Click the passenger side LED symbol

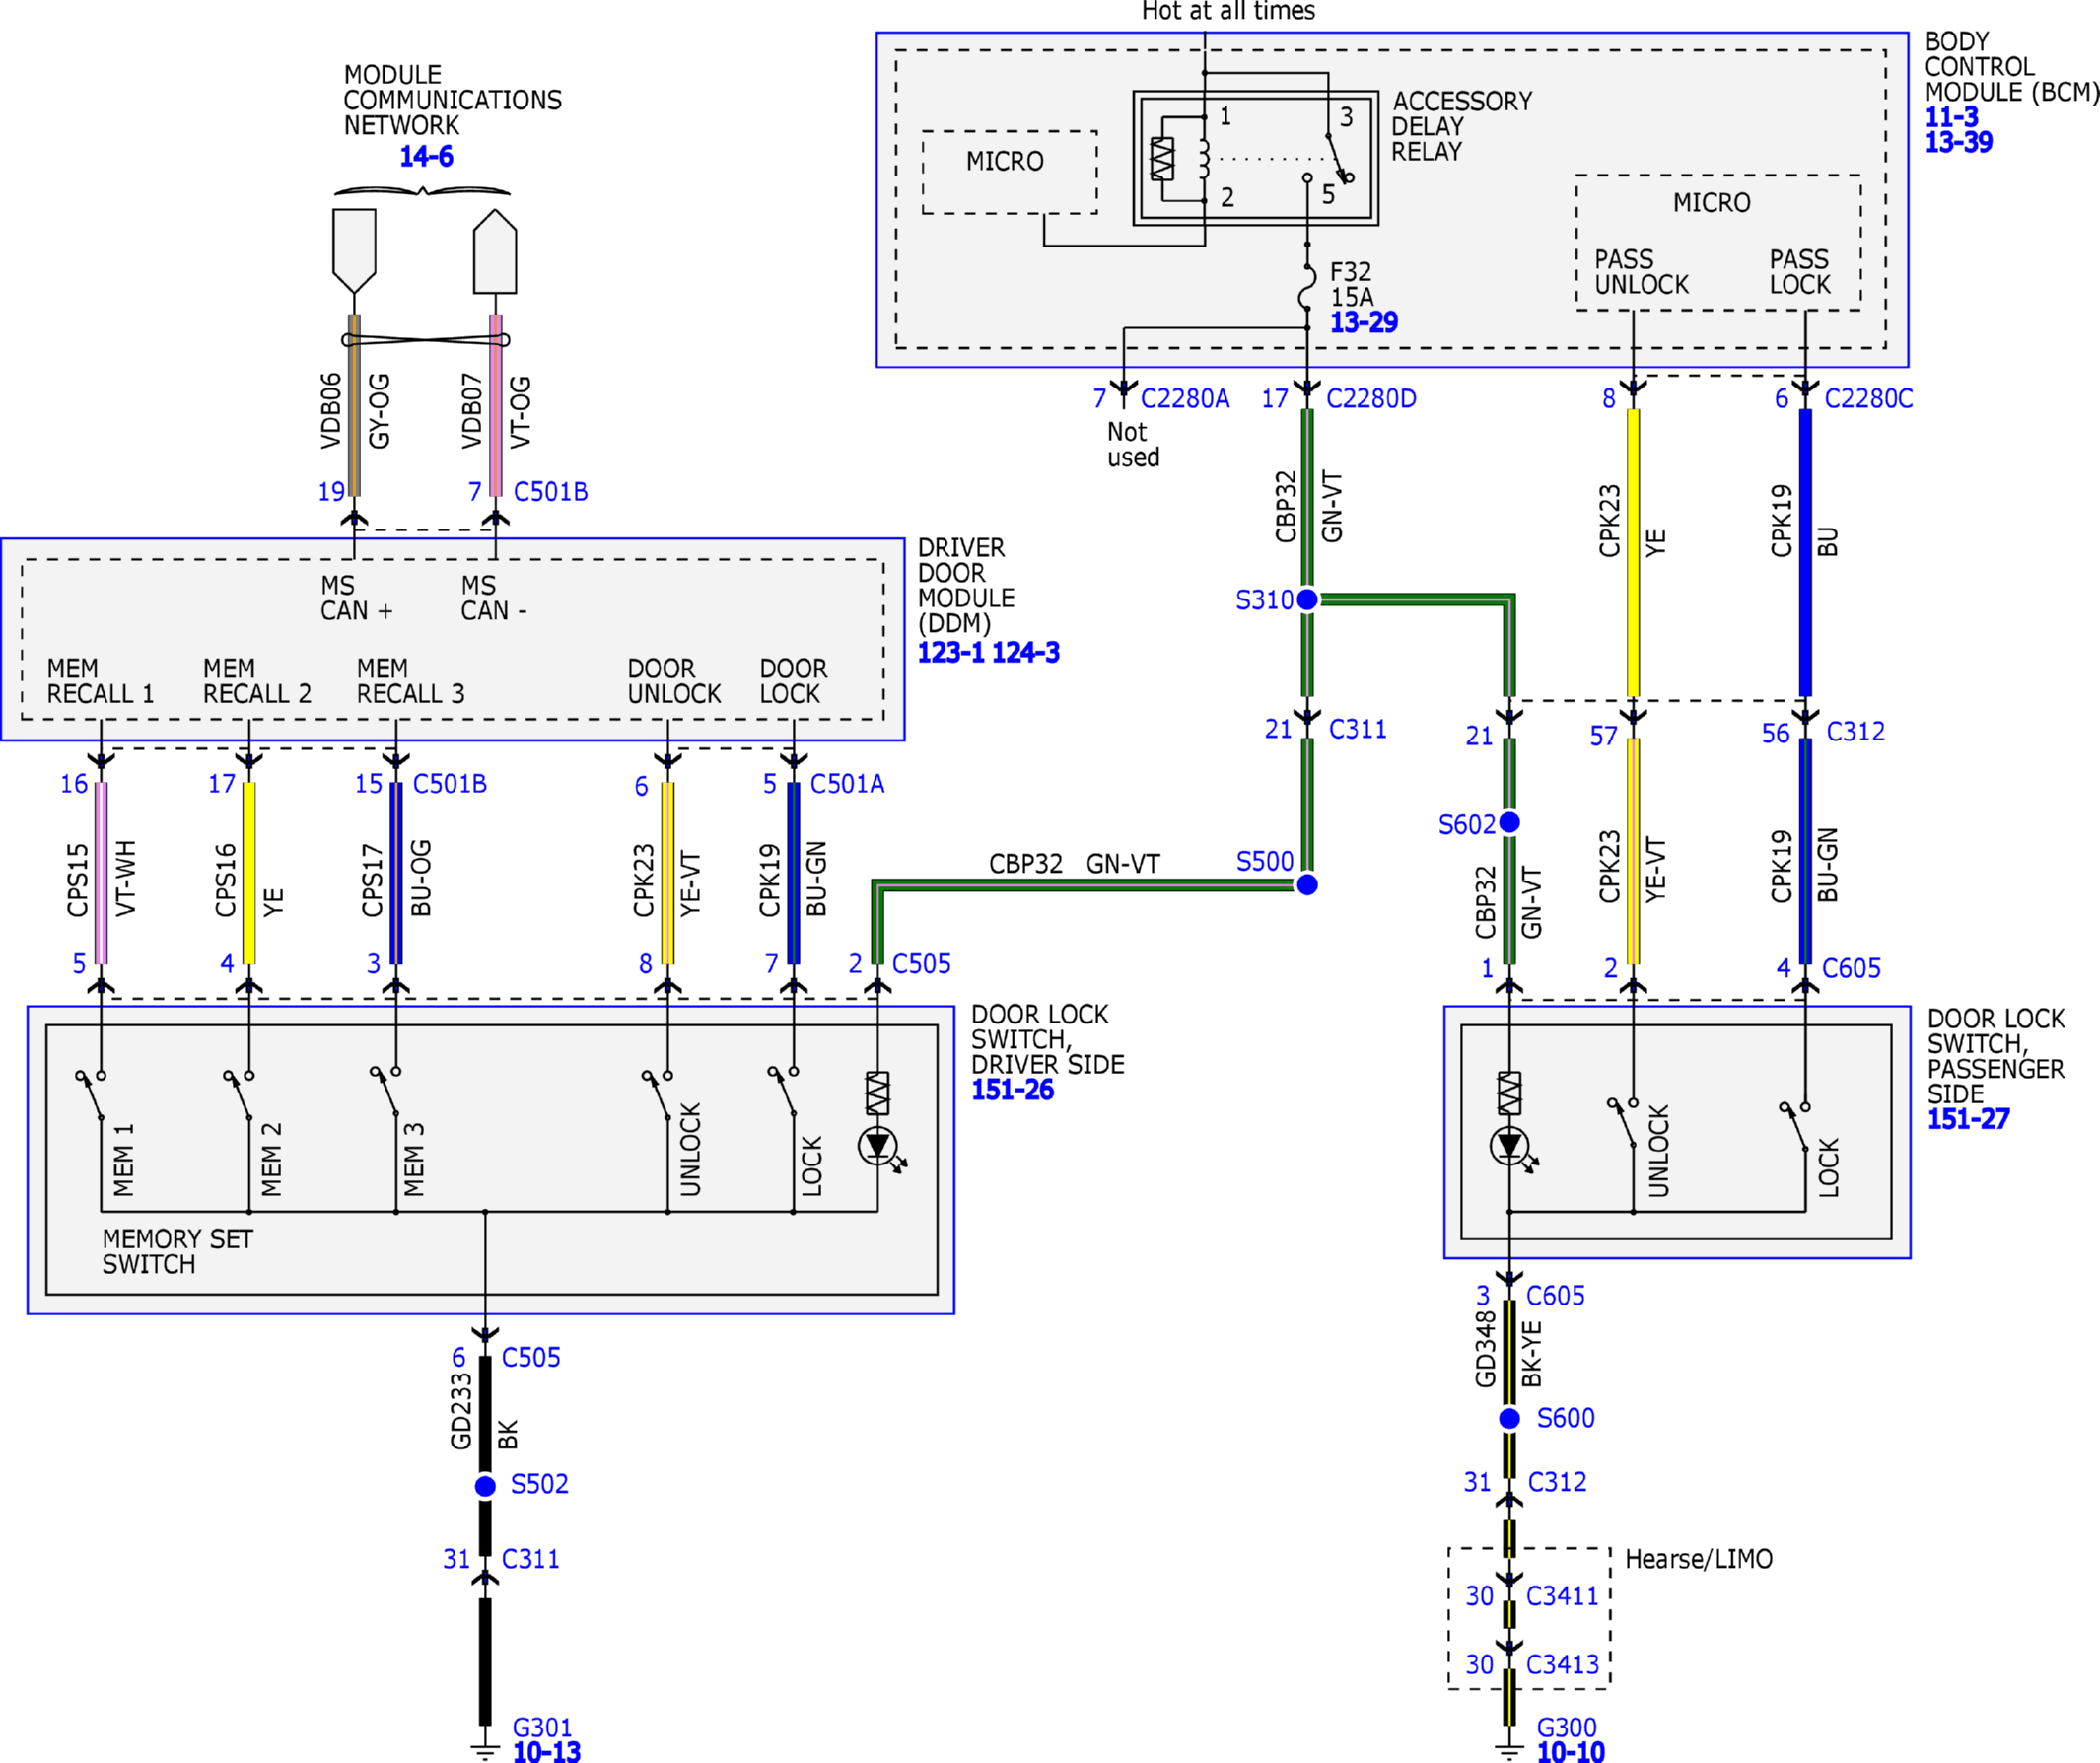point(1512,1146)
